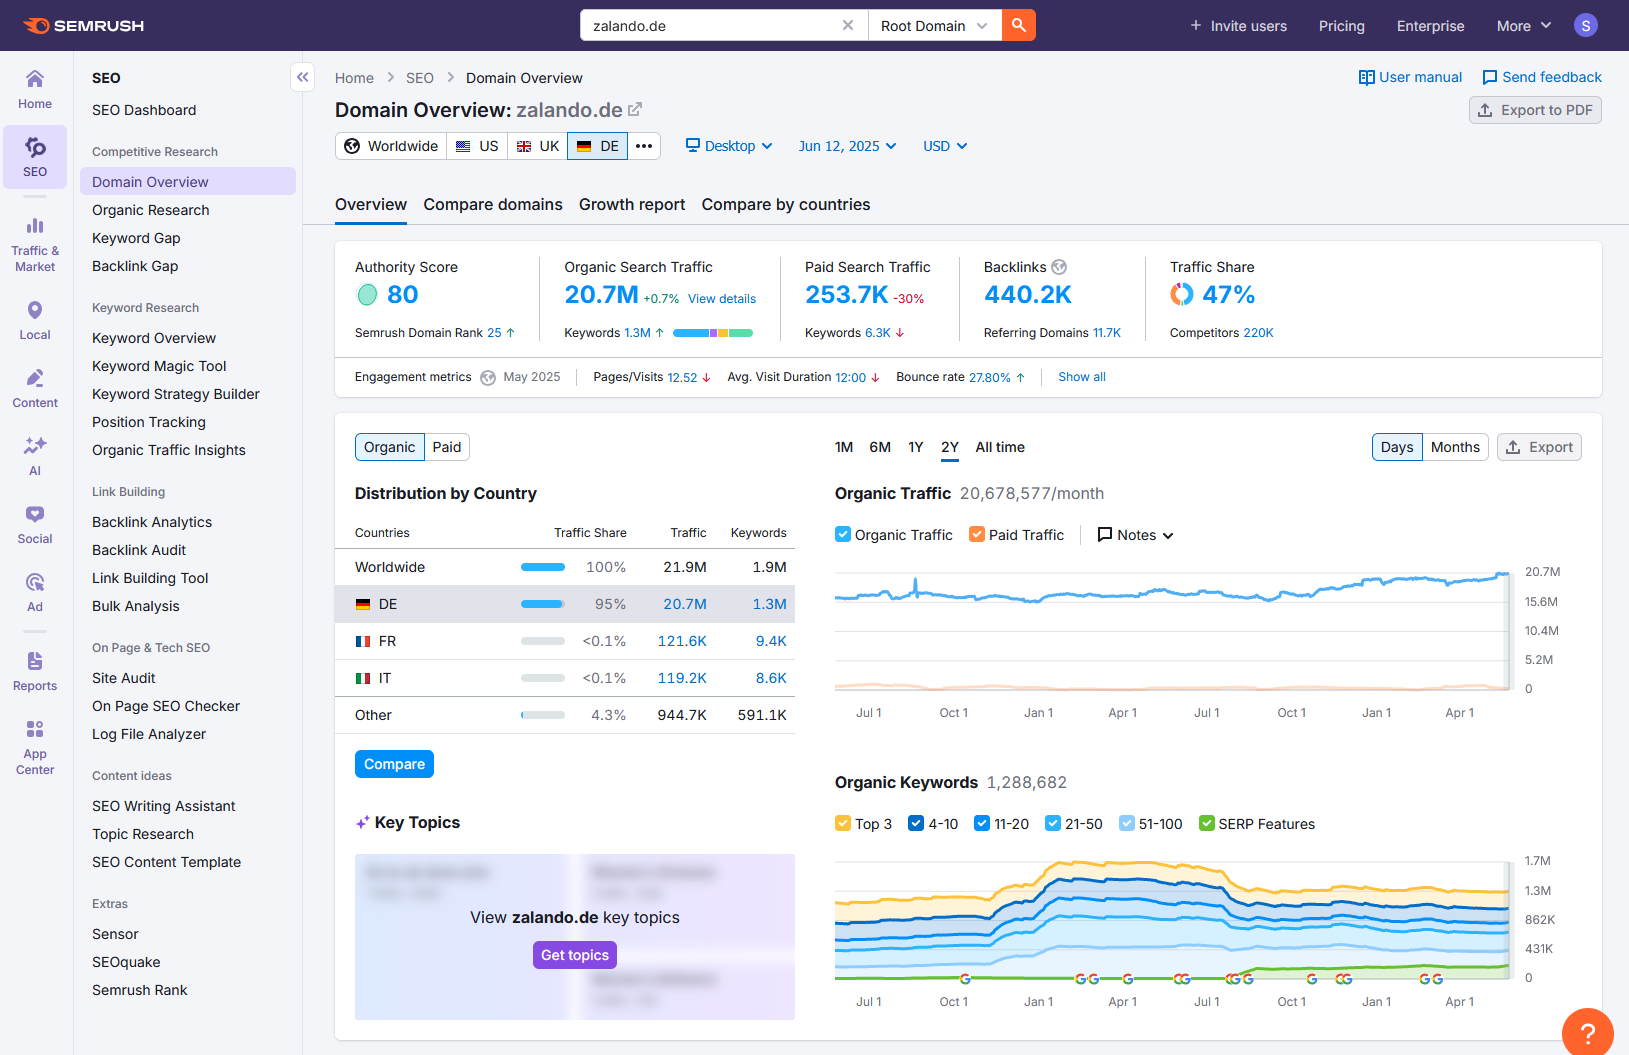The width and height of the screenshot is (1629, 1055).
Task: Toggle Paid Traffic checkbox
Action: click(x=977, y=535)
